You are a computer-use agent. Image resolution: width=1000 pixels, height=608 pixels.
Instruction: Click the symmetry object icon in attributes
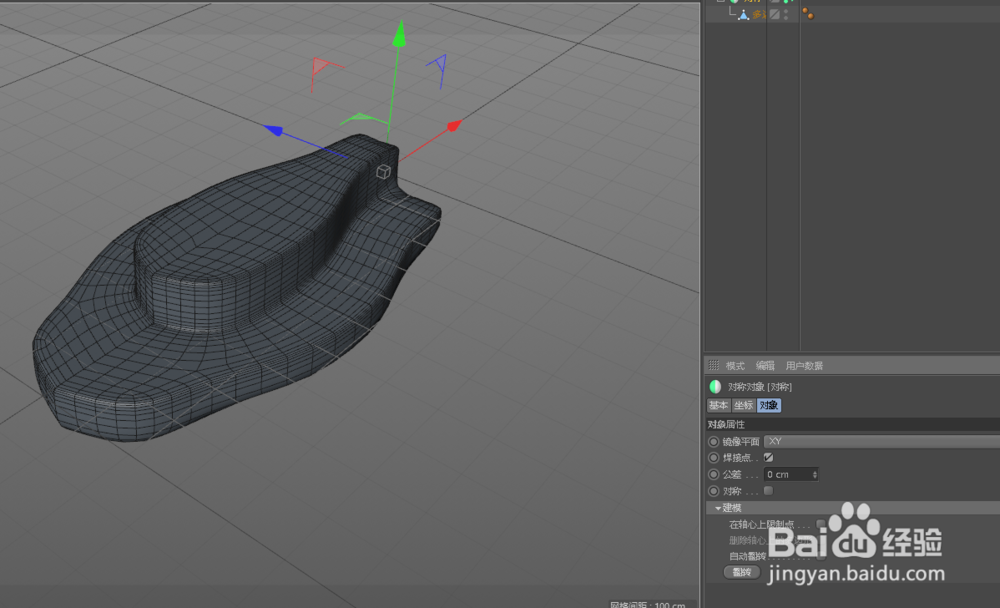715,387
